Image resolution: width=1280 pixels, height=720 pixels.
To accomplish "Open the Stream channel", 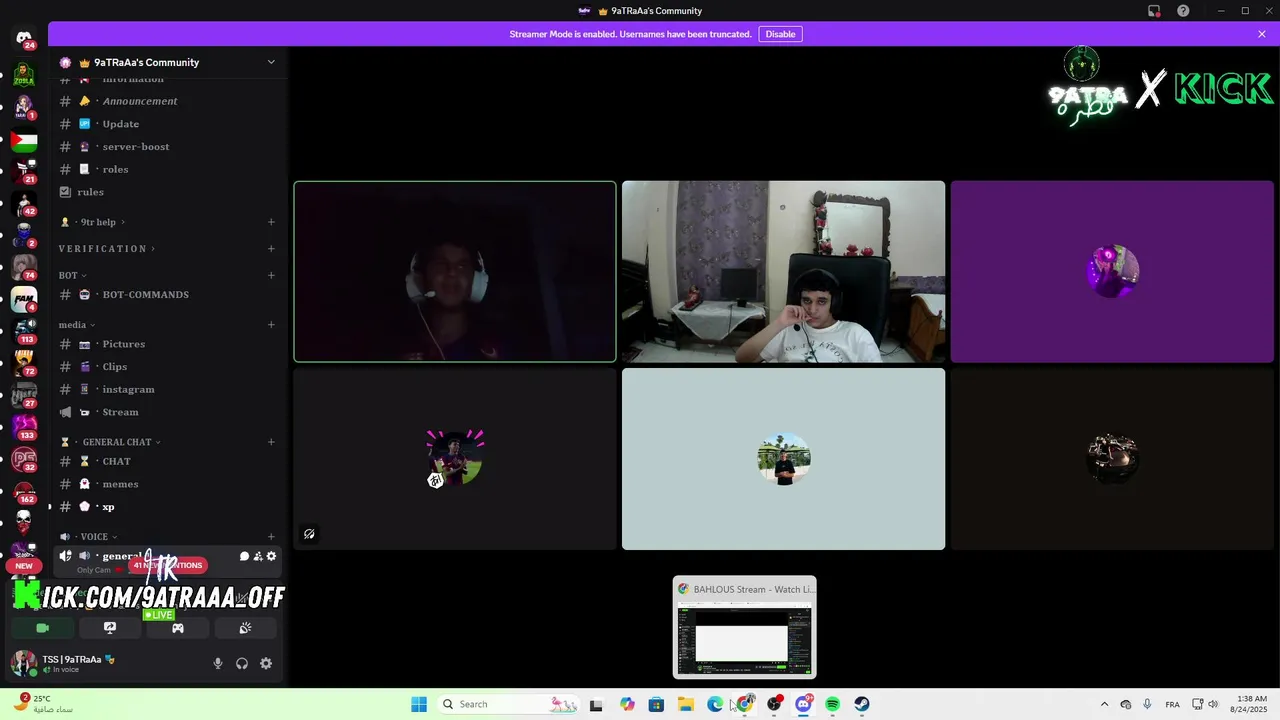I will [x=167, y=412].
